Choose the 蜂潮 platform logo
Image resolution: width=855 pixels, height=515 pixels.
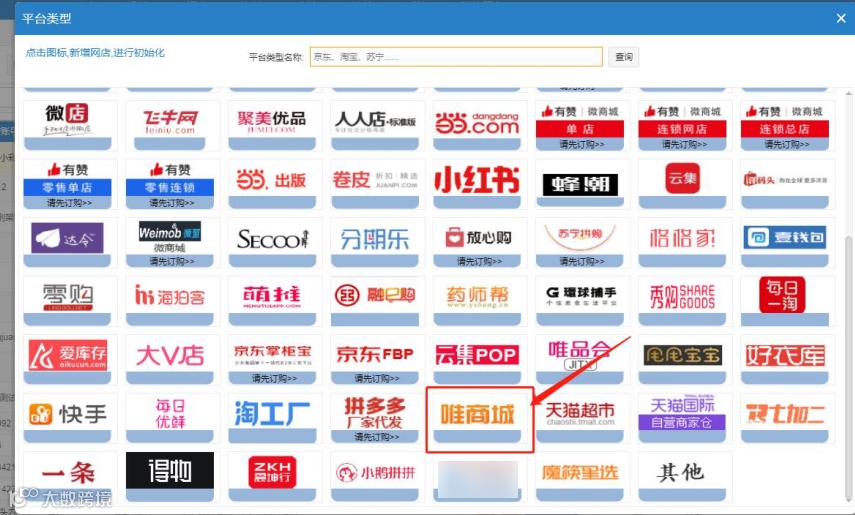tap(580, 184)
